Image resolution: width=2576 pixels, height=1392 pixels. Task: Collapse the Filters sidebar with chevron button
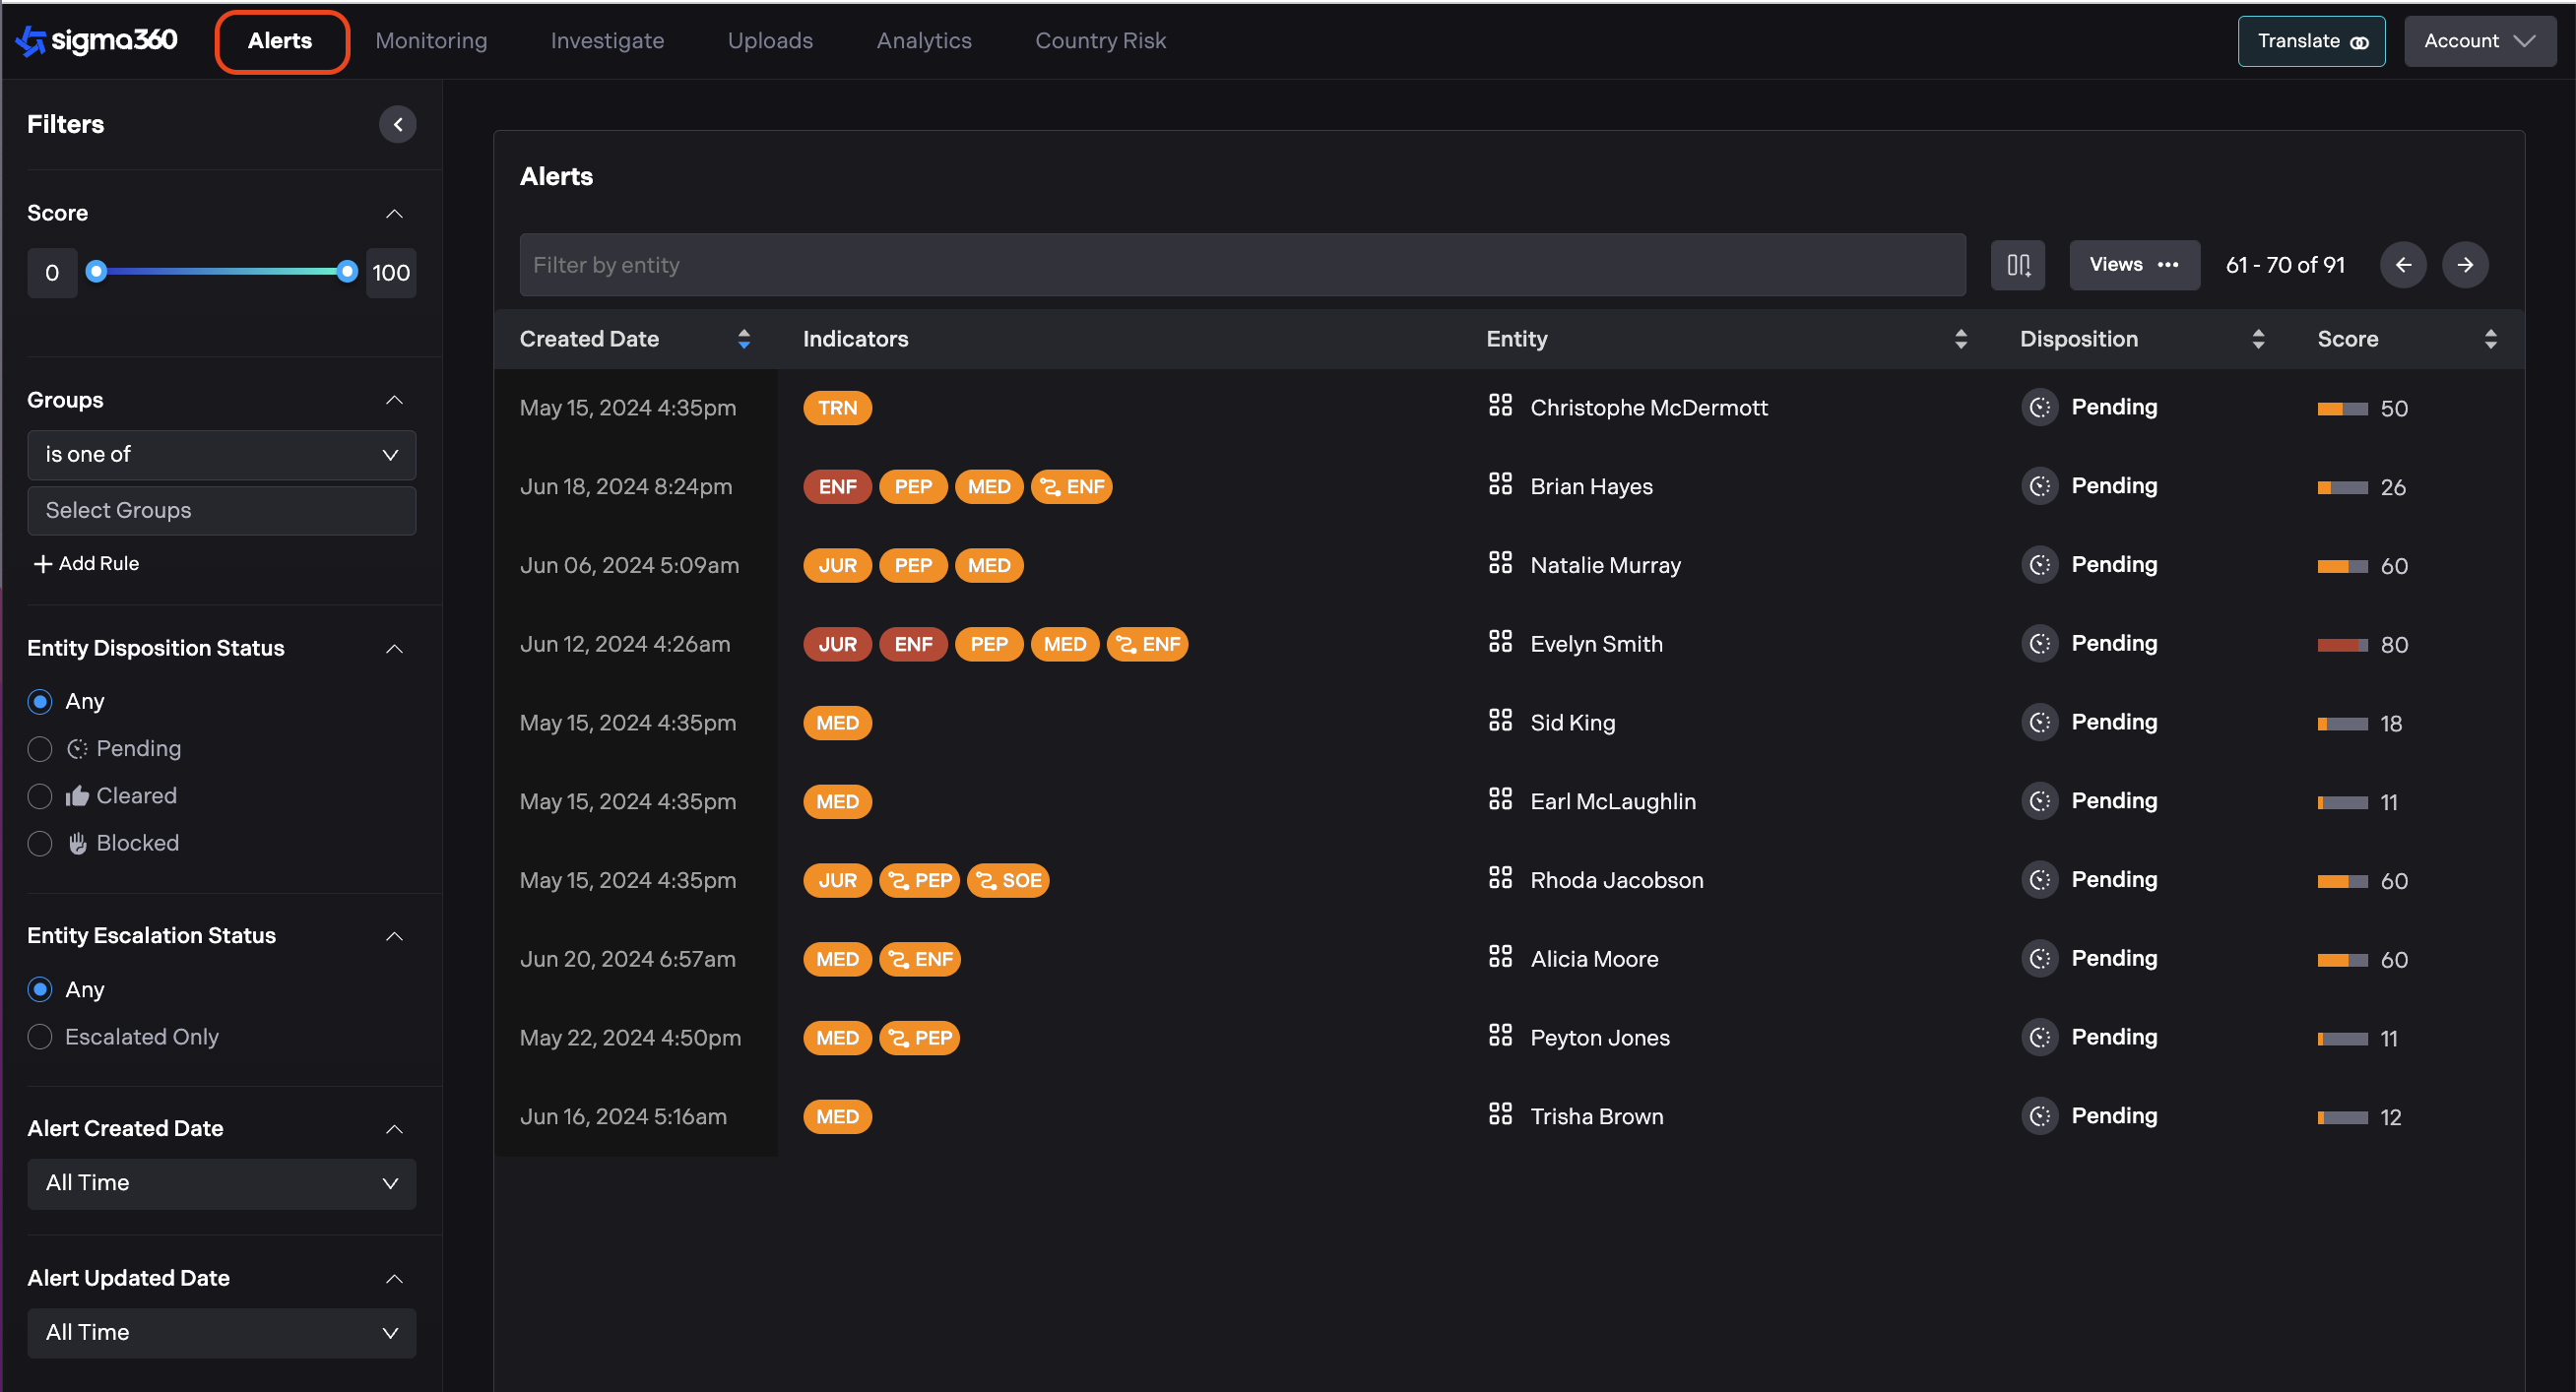coord(397,124)
